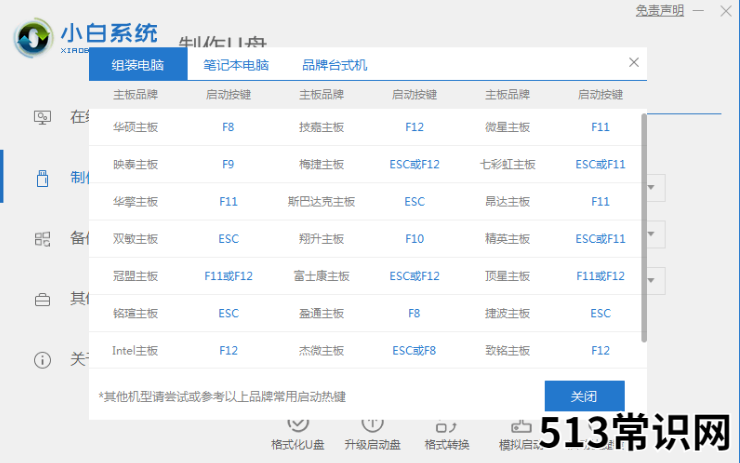Click the hint text about other models
The width and height of the screenshot is (740, 463).
[x=222, y=396]
